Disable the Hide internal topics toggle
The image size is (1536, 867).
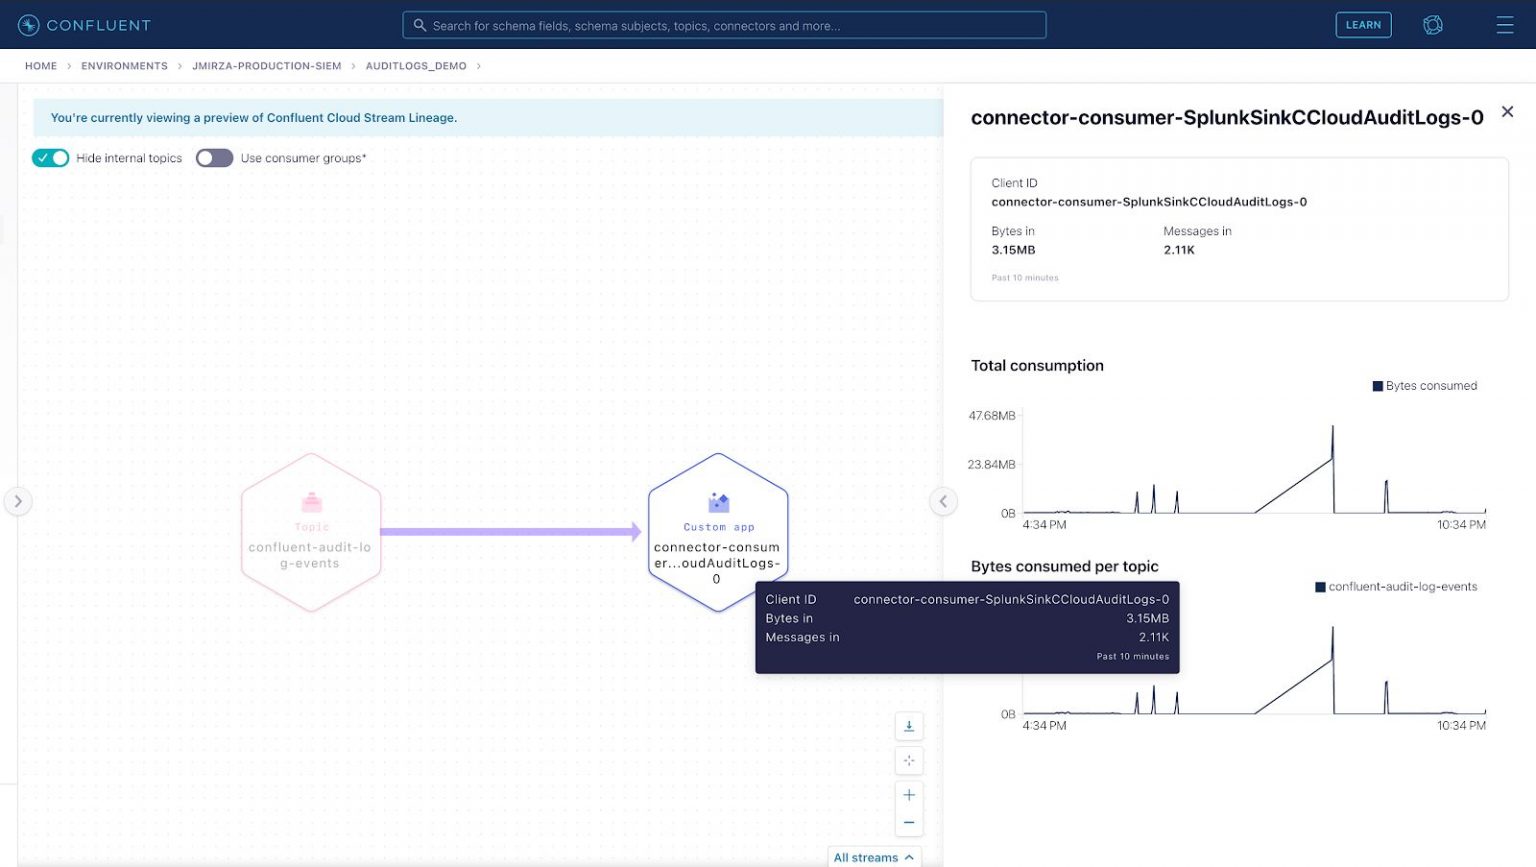coord(50,158)
